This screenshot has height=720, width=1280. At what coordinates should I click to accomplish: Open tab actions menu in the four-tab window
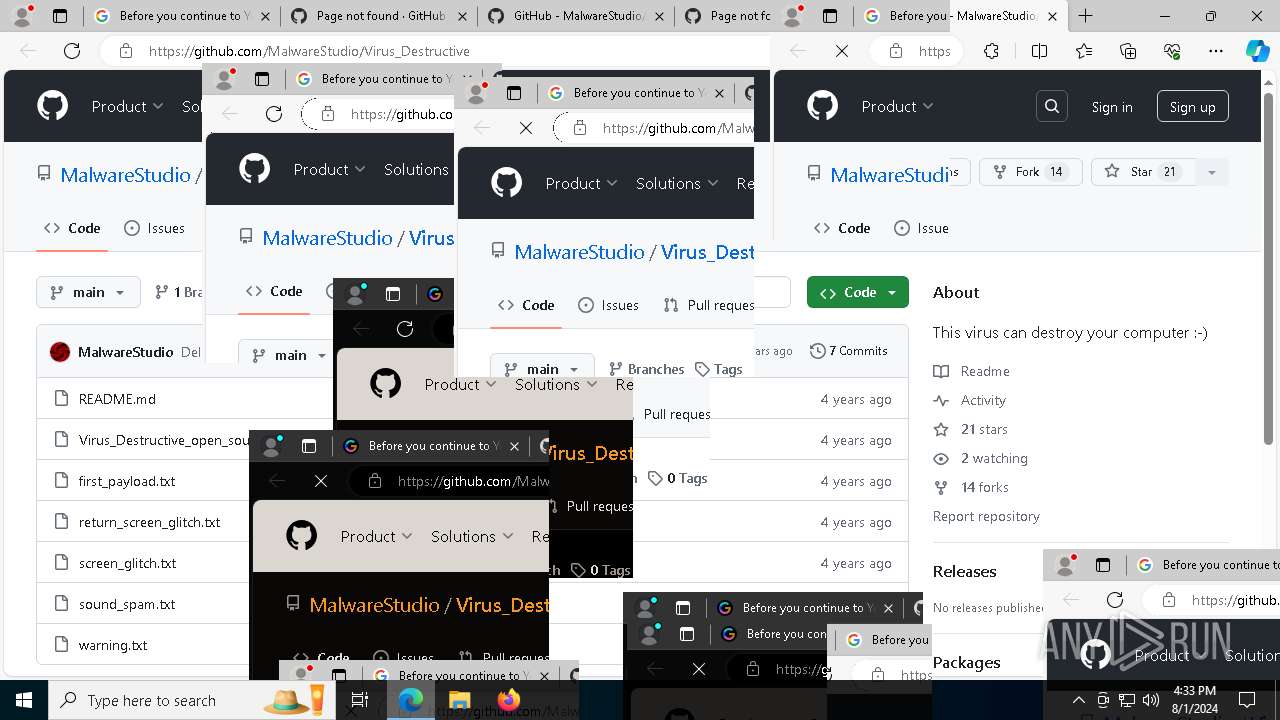[60, 16]
